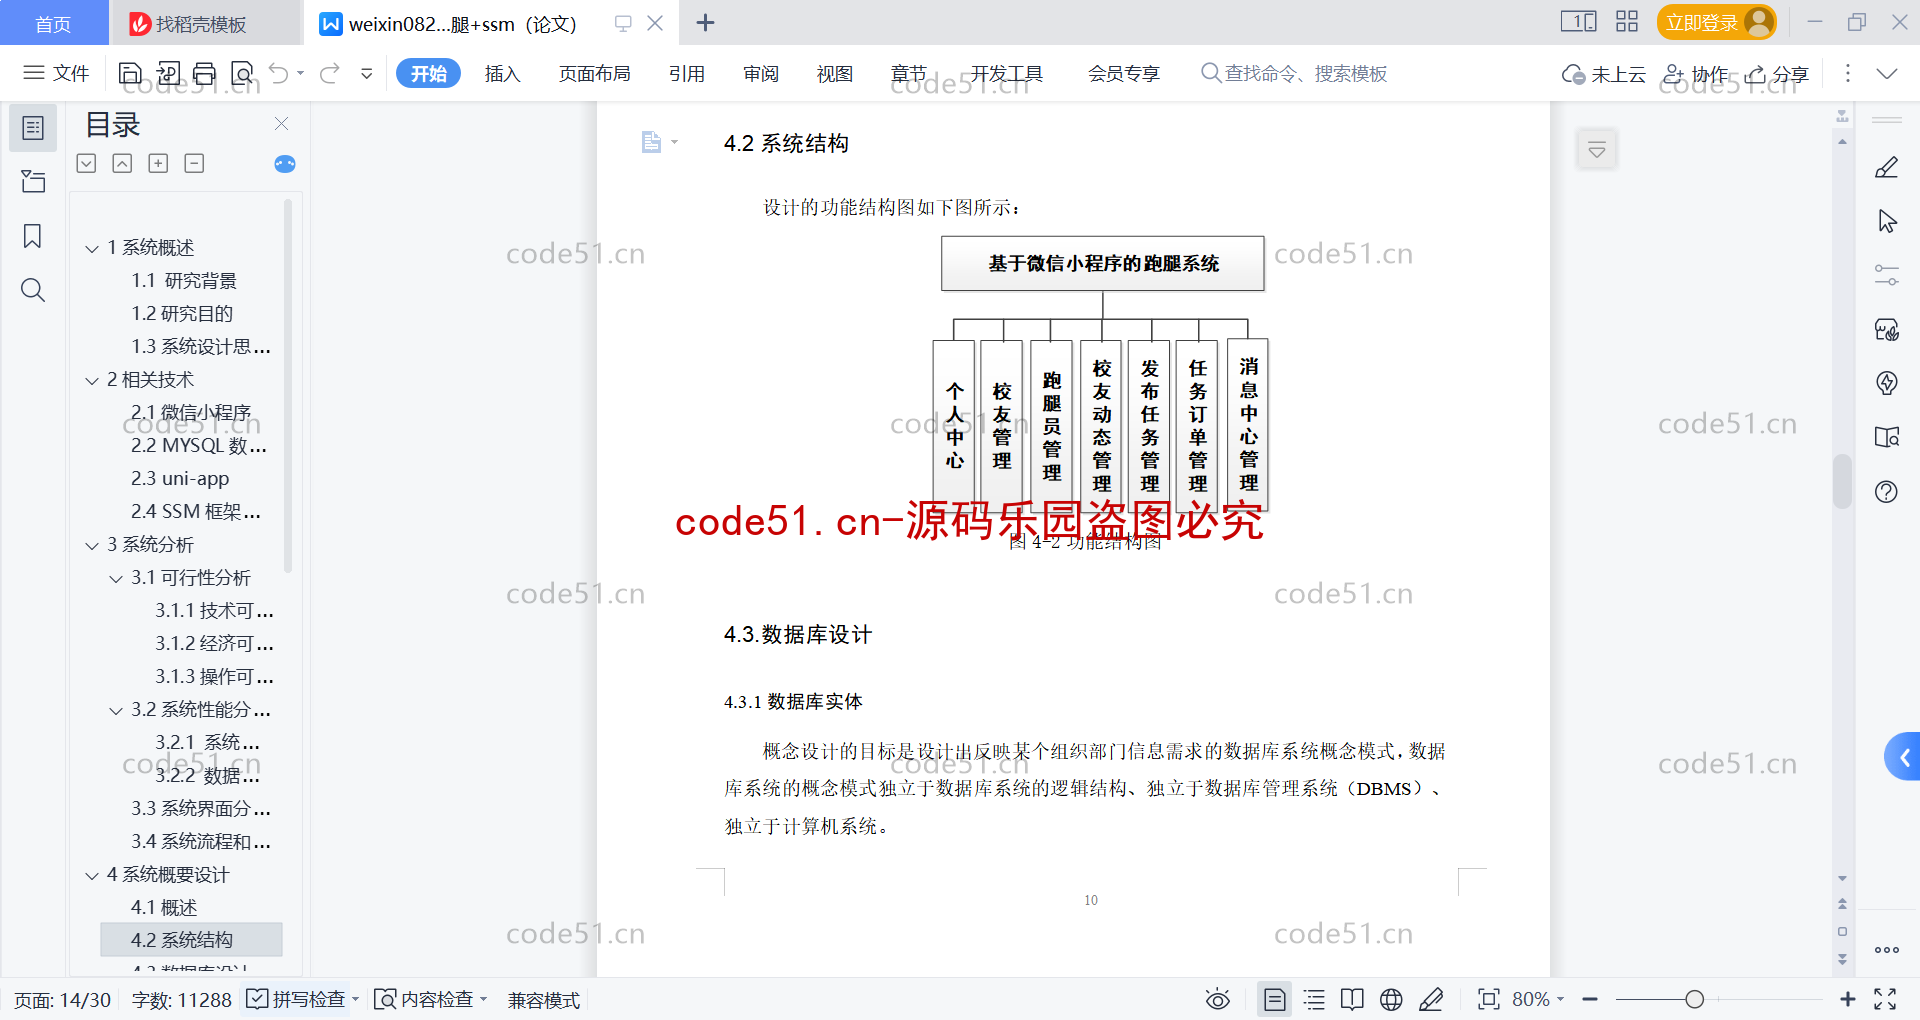Click the zoom in plus button

pos(1848,999)
